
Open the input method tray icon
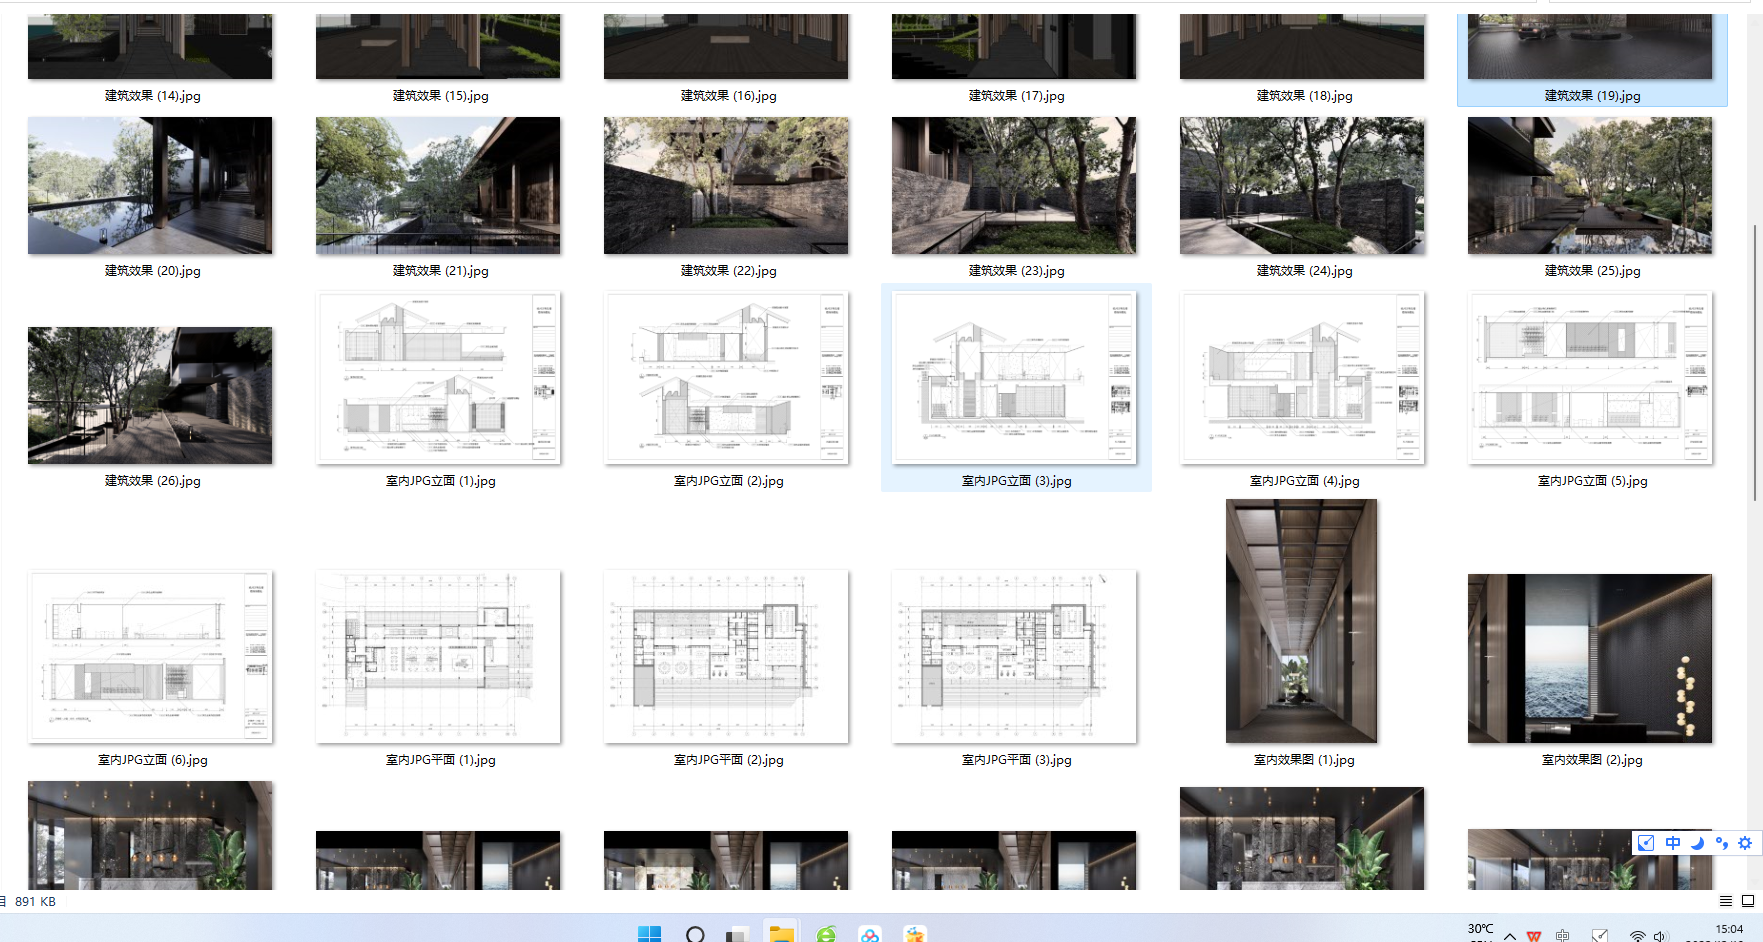pyautogui.click(x=1562, y=936)
